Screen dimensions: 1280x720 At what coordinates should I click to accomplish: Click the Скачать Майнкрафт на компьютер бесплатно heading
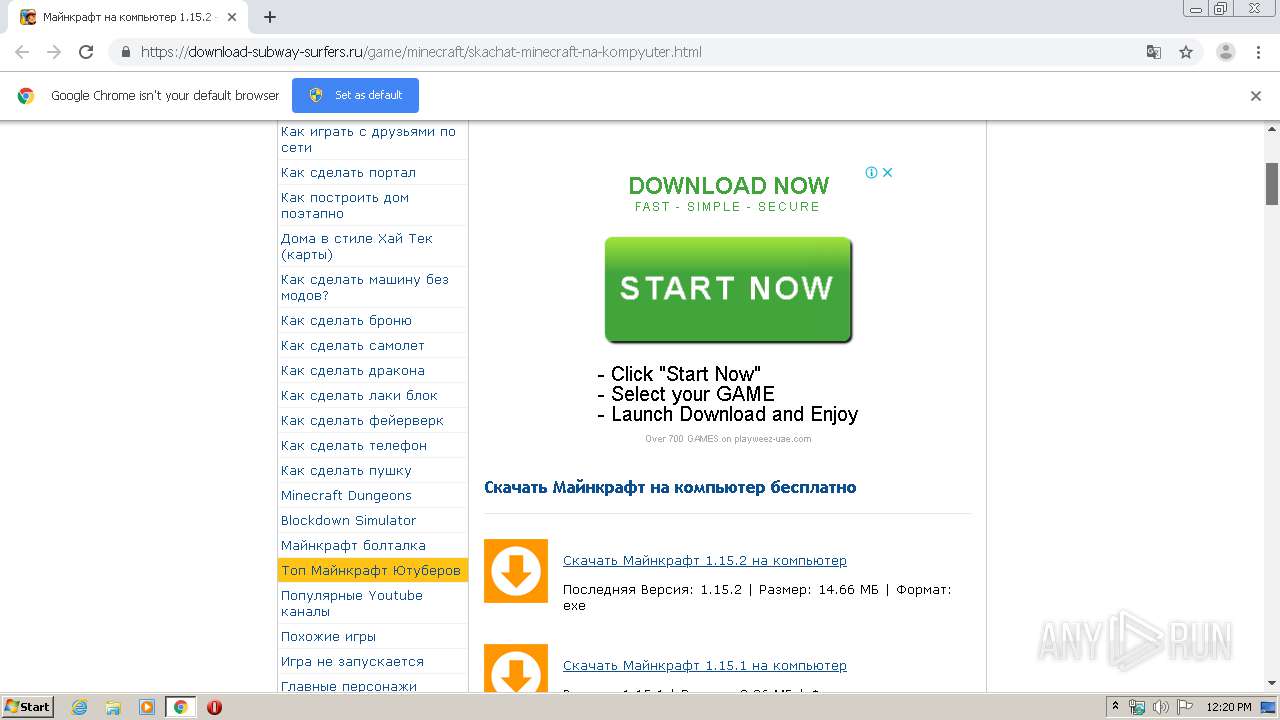670,488
